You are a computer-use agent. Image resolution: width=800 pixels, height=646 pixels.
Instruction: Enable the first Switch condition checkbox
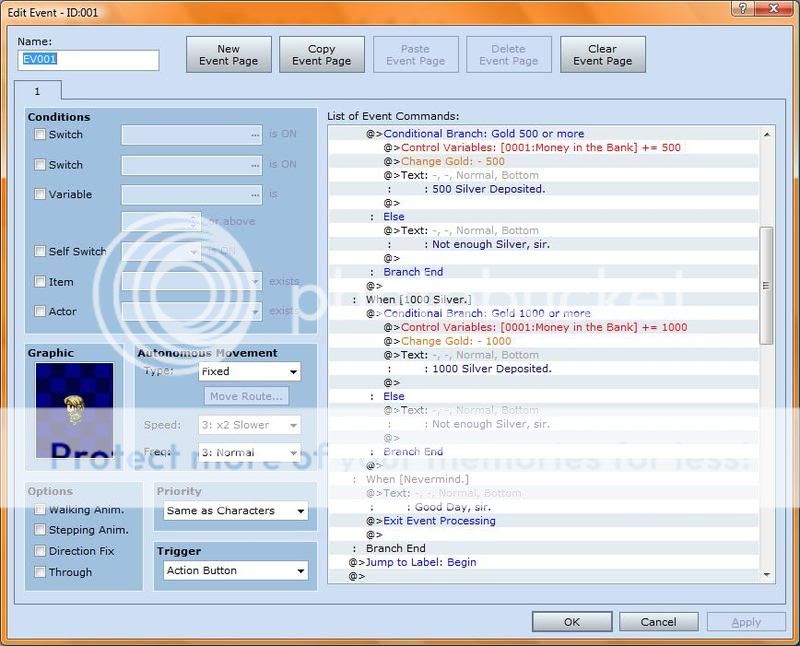point(40,135)
